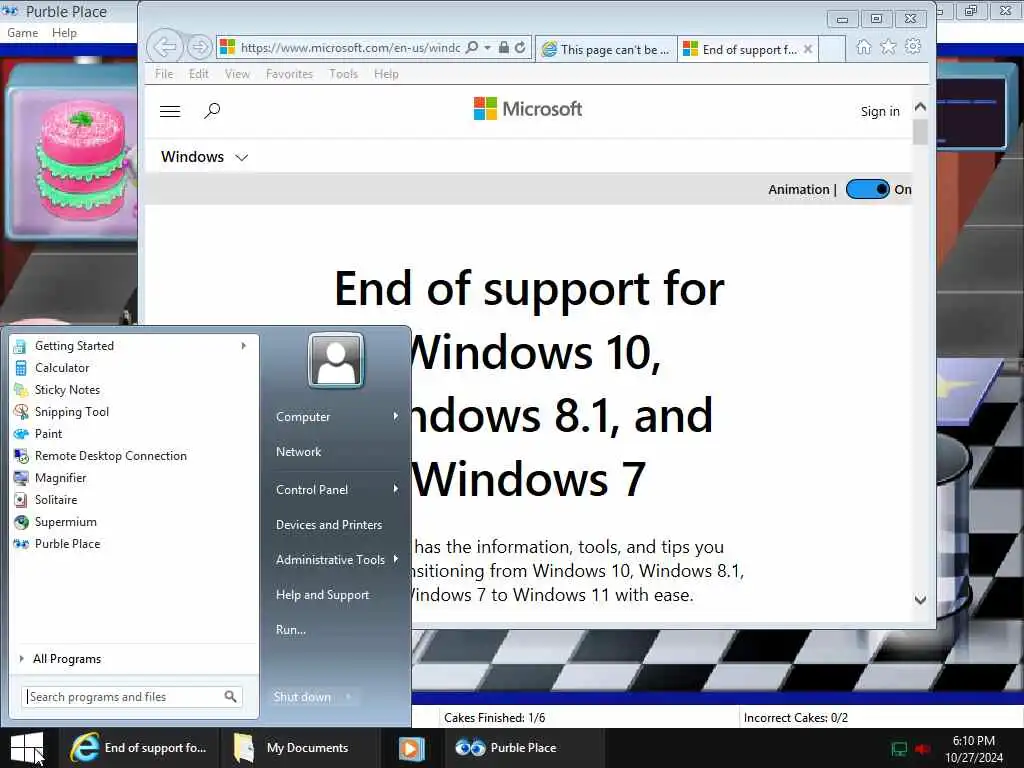Click the search magnifier in address bar
The image size is (1024, 768).
click(x=472, y=47)
